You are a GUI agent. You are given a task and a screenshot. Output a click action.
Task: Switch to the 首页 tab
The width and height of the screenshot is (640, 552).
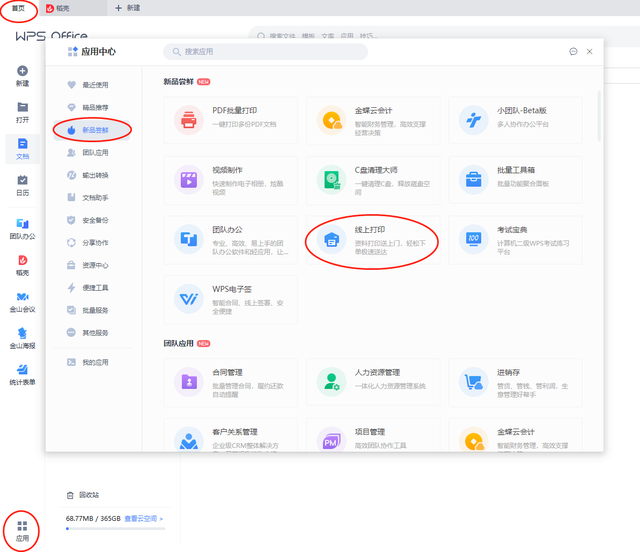[18, 8]
